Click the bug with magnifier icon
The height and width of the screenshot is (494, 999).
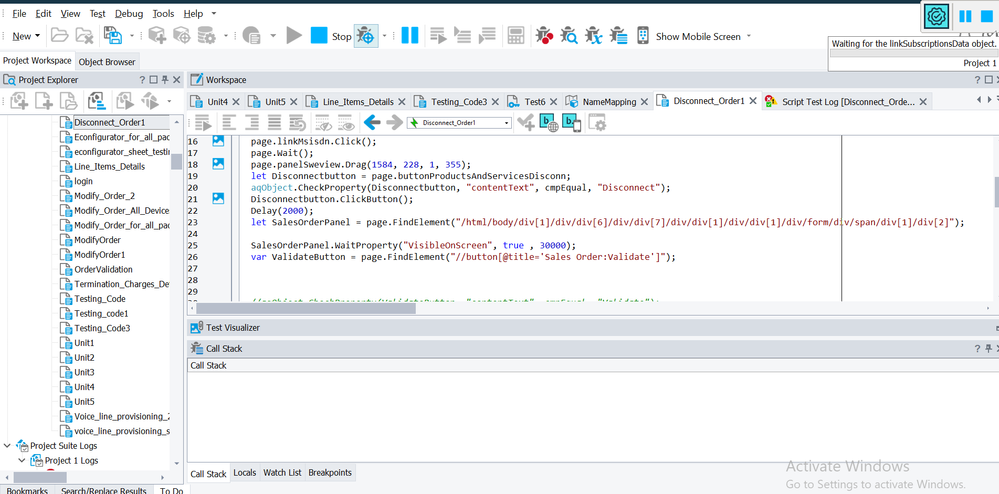coord(569,36)
